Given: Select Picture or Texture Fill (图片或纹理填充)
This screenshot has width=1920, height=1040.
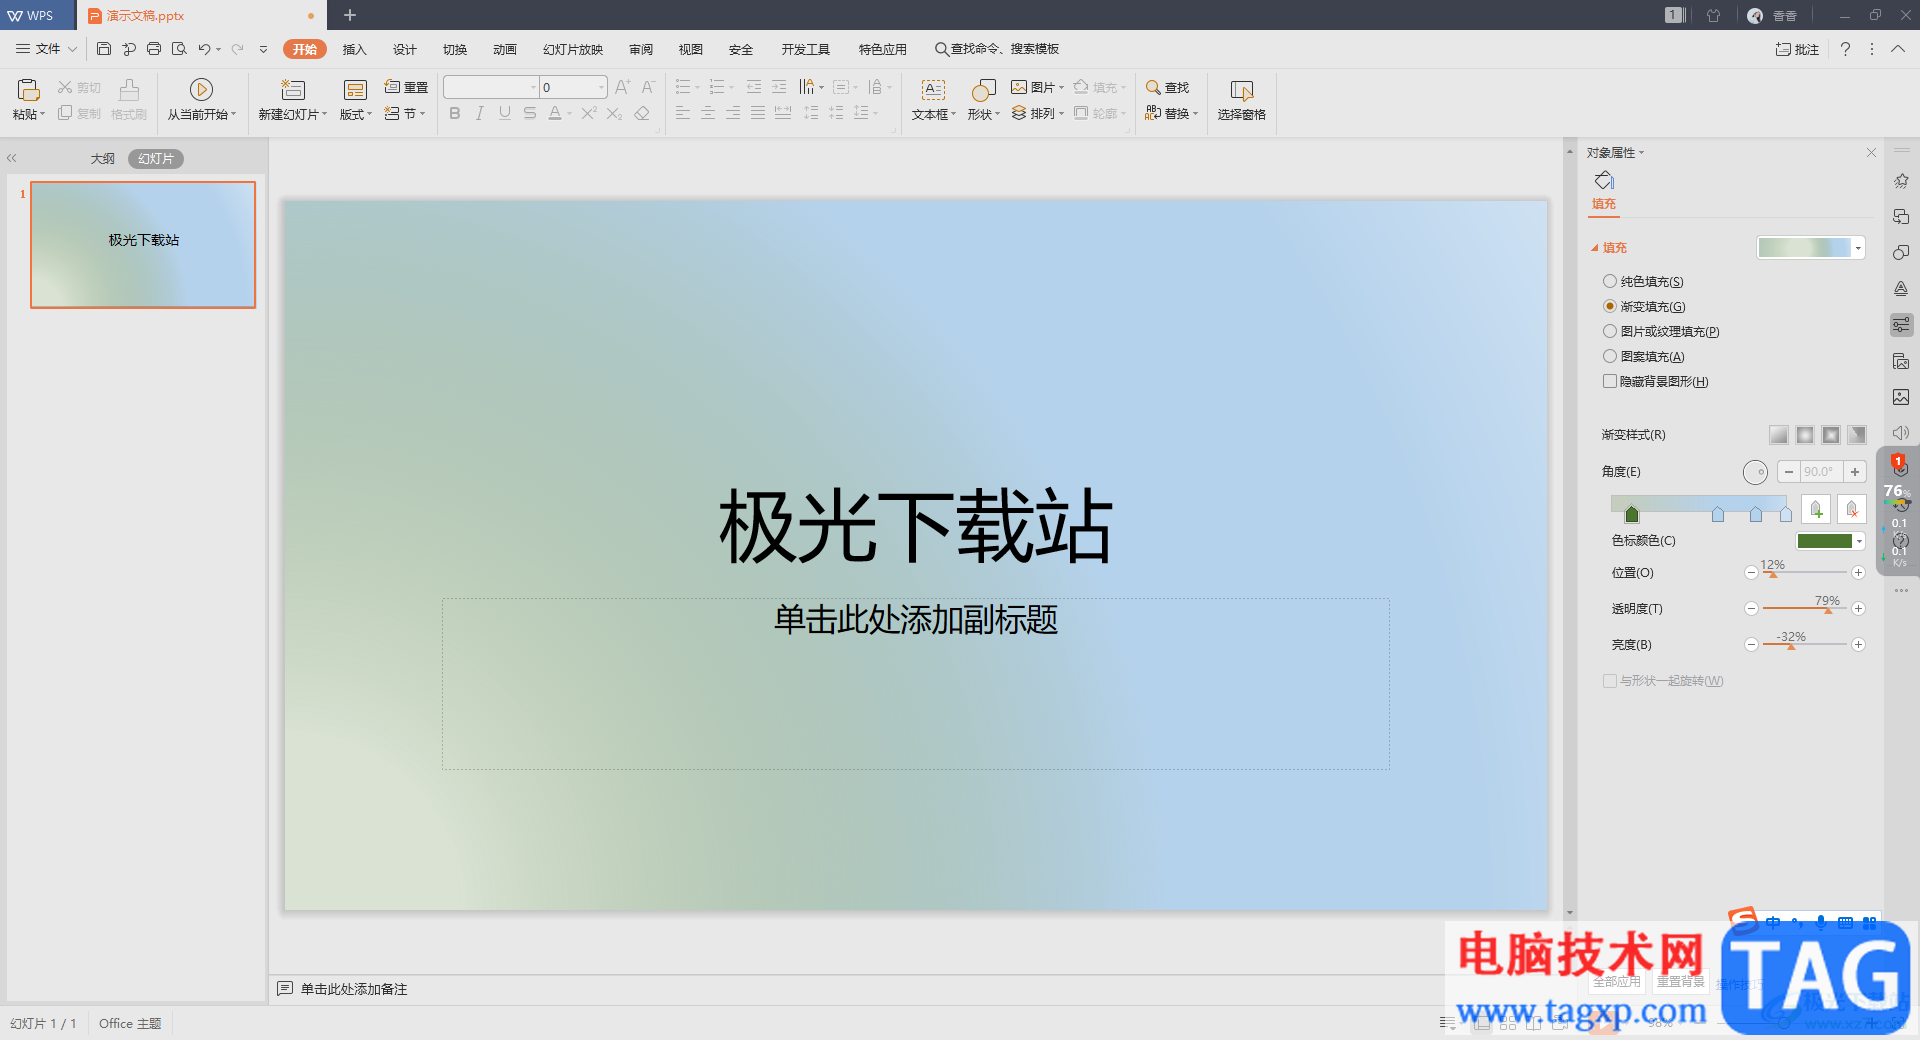Looking at the screenshot, I should (x=1610, y=331).
